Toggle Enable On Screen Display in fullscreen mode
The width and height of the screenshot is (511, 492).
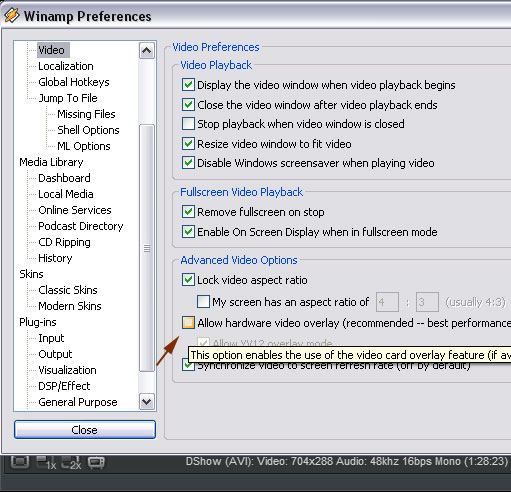pyautogui.click(x=188, y=231)
